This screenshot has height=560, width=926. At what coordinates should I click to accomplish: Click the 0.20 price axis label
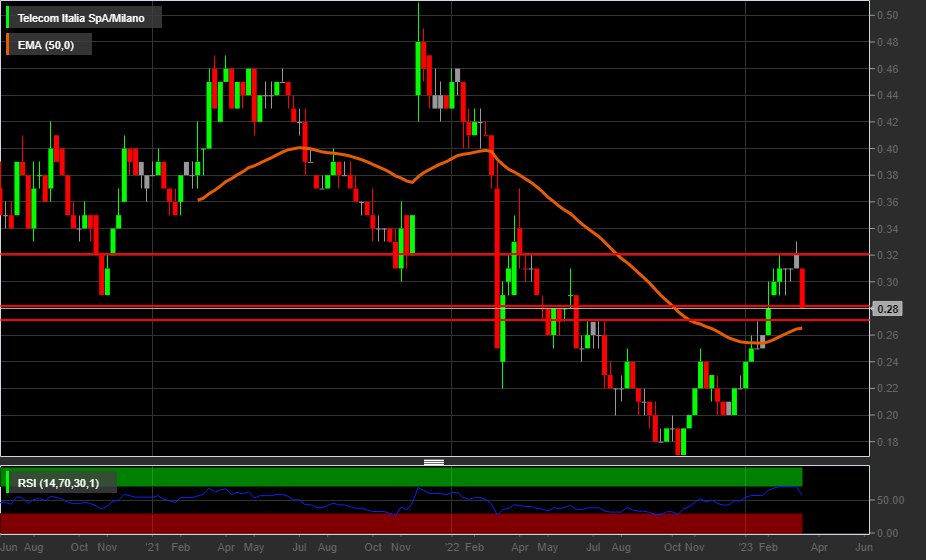[x=888, y=415]
